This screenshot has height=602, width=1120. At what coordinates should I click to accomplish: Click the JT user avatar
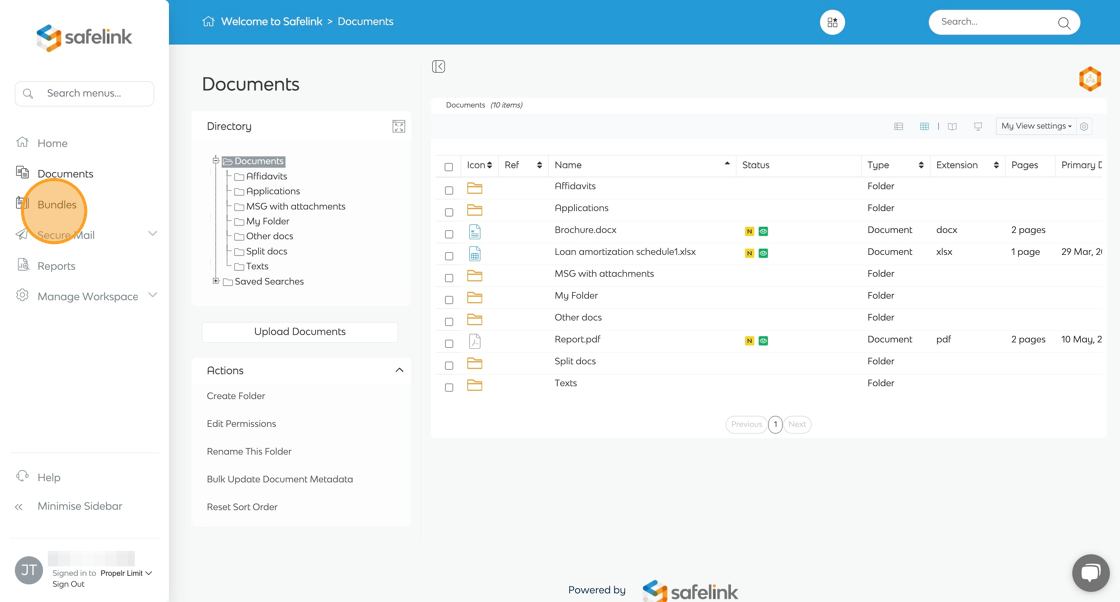point(29,570)
